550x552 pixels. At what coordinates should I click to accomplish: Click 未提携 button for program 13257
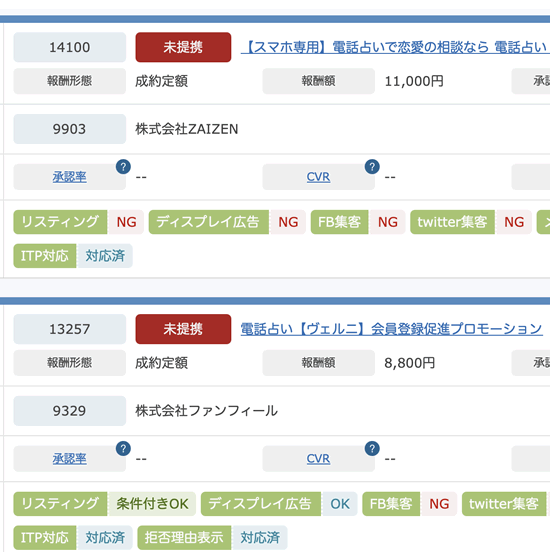pyautogui.click(x=183, y=329)
